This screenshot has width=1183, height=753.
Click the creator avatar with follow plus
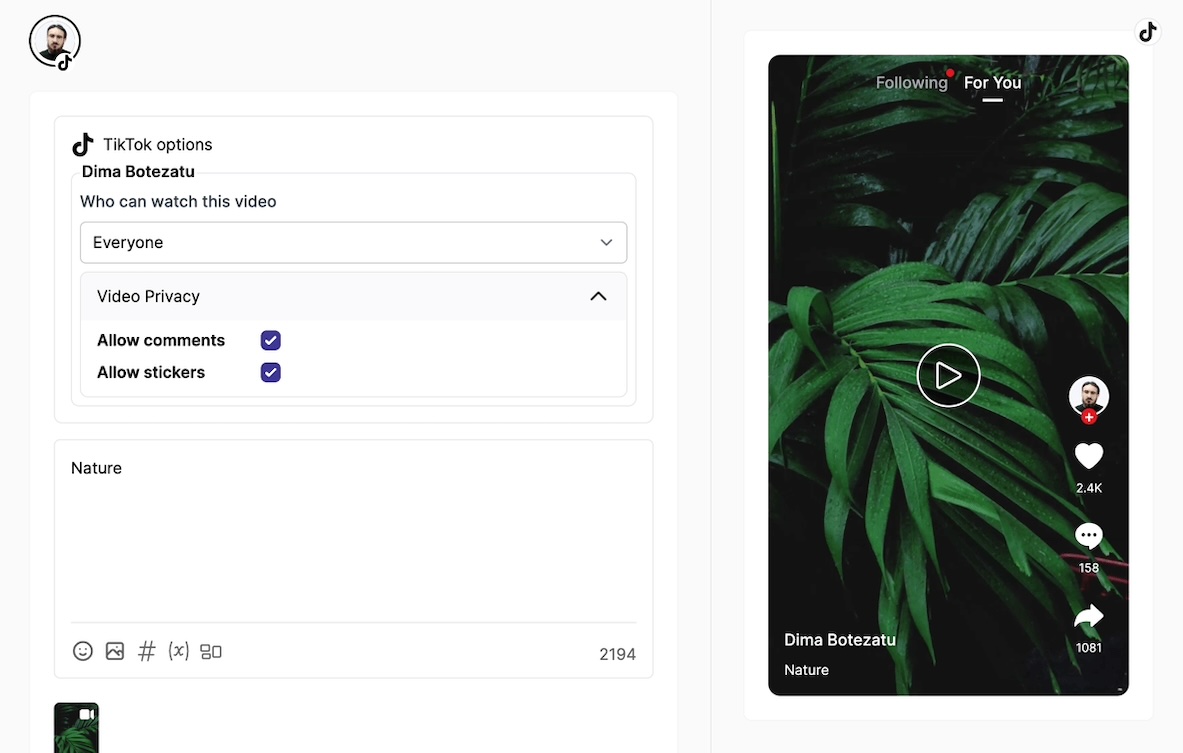(1089, 398)
